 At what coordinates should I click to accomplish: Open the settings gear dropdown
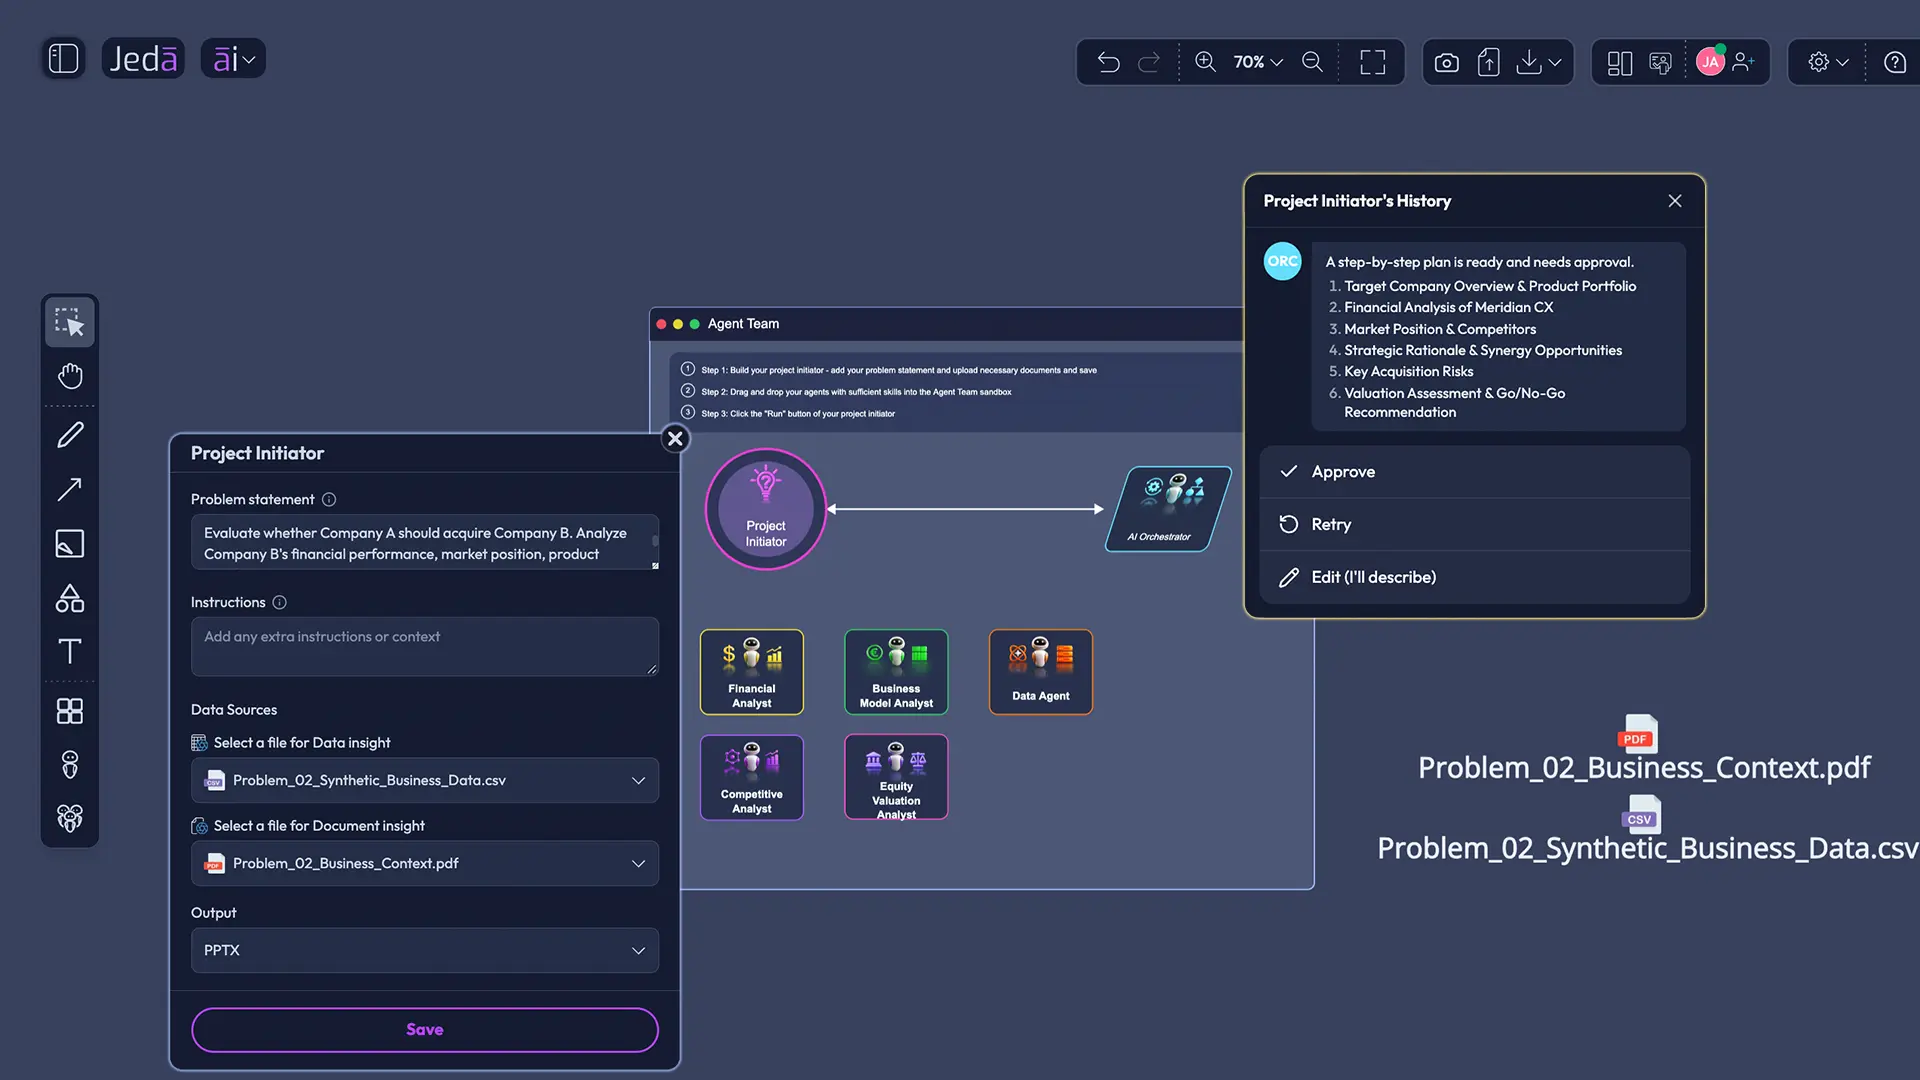1828,62
